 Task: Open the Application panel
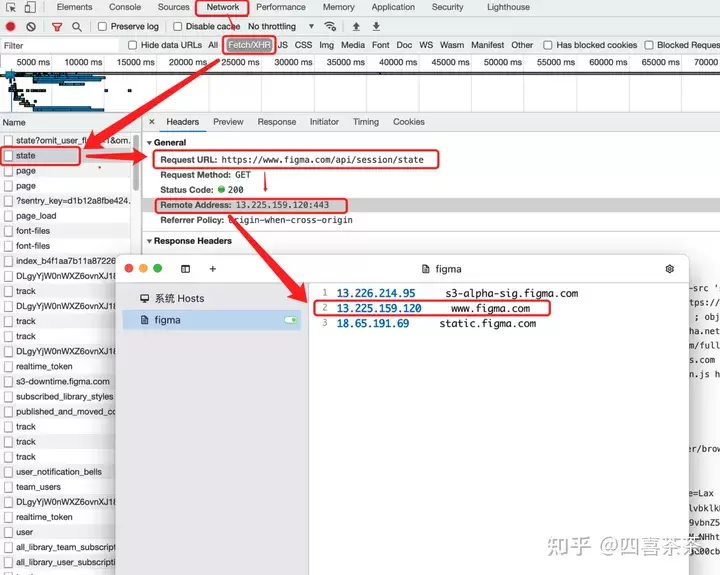tap(393, 7)
